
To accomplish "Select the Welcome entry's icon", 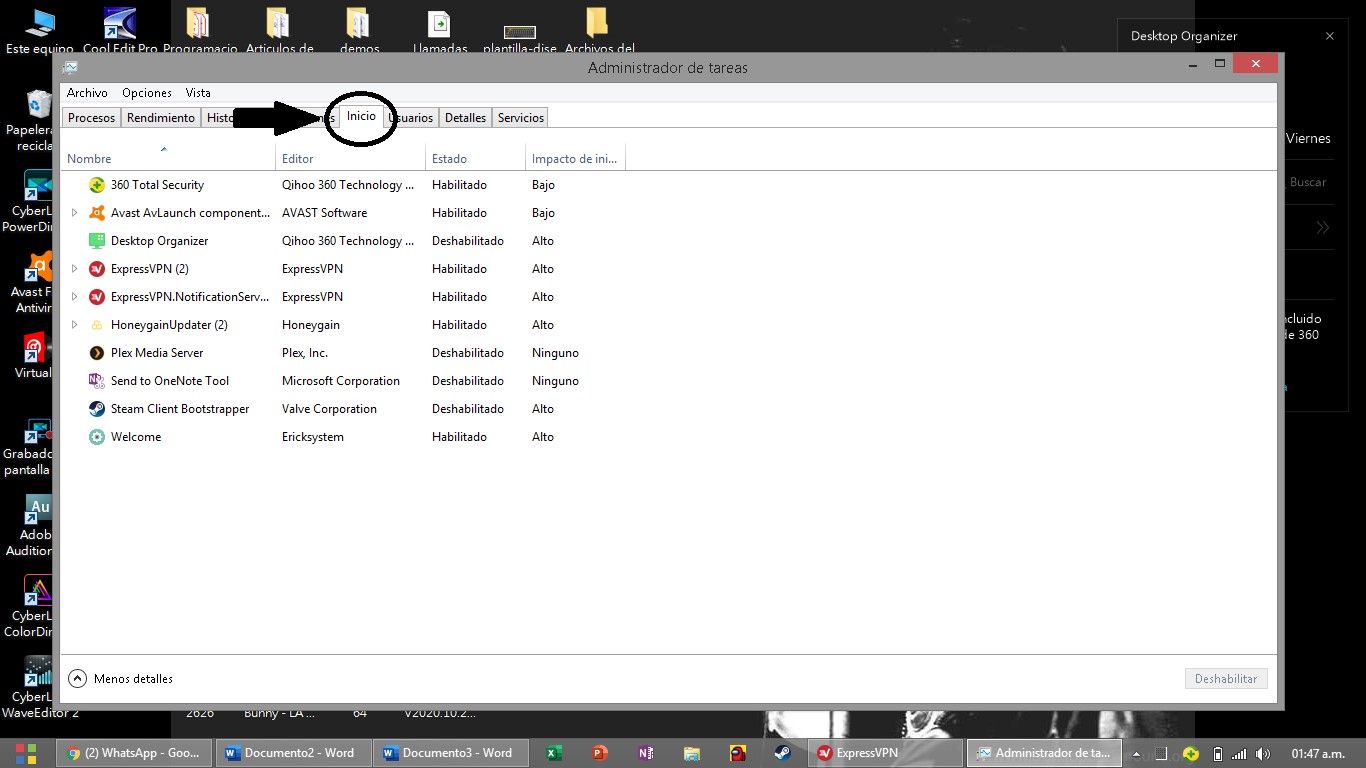I will [96, 436].
